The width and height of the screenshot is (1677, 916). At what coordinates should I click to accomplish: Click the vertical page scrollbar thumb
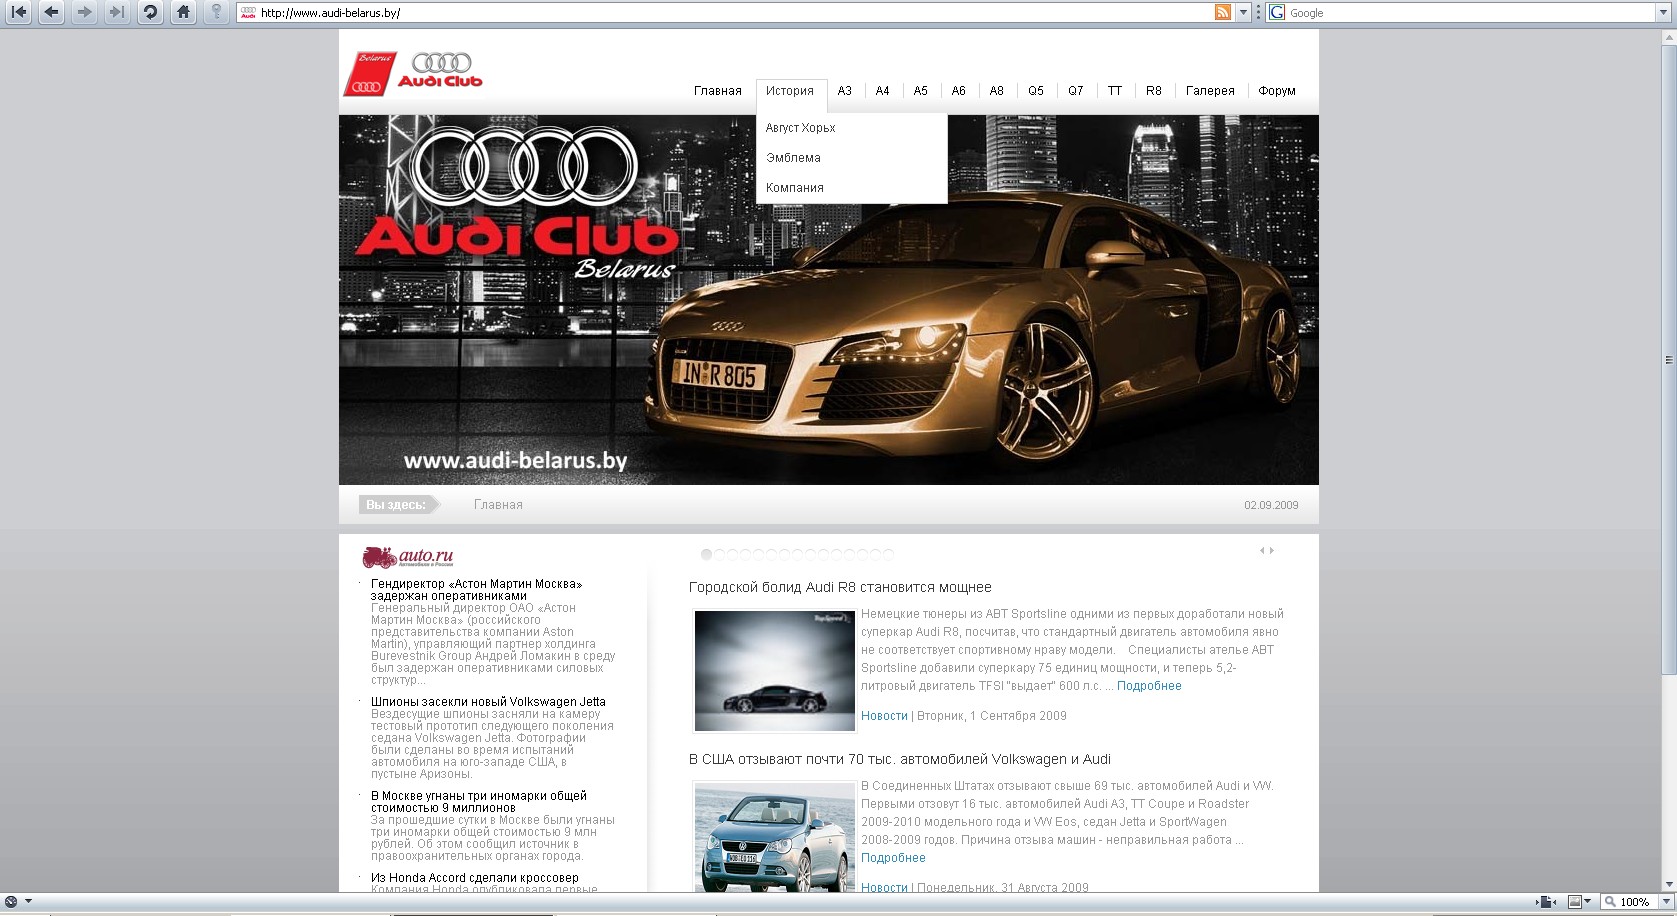(x=1668, y=360)
